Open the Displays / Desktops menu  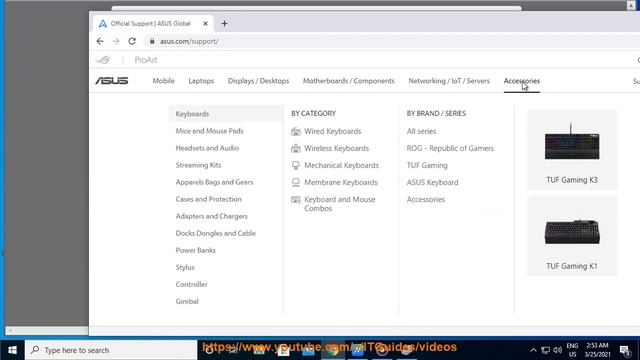pos(258,81)
